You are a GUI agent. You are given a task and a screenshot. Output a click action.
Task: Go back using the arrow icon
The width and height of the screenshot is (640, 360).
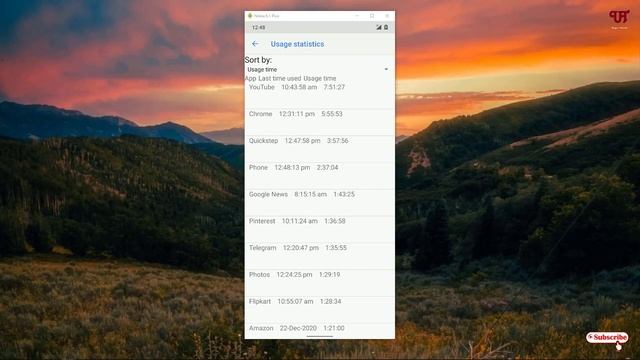click(255, 44)
